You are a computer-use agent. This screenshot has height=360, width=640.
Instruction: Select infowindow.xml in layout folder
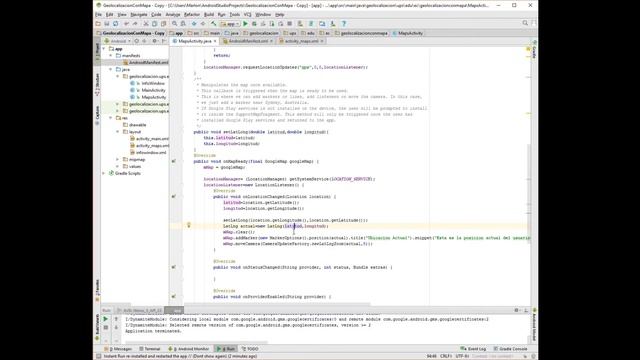click(148, 153)
